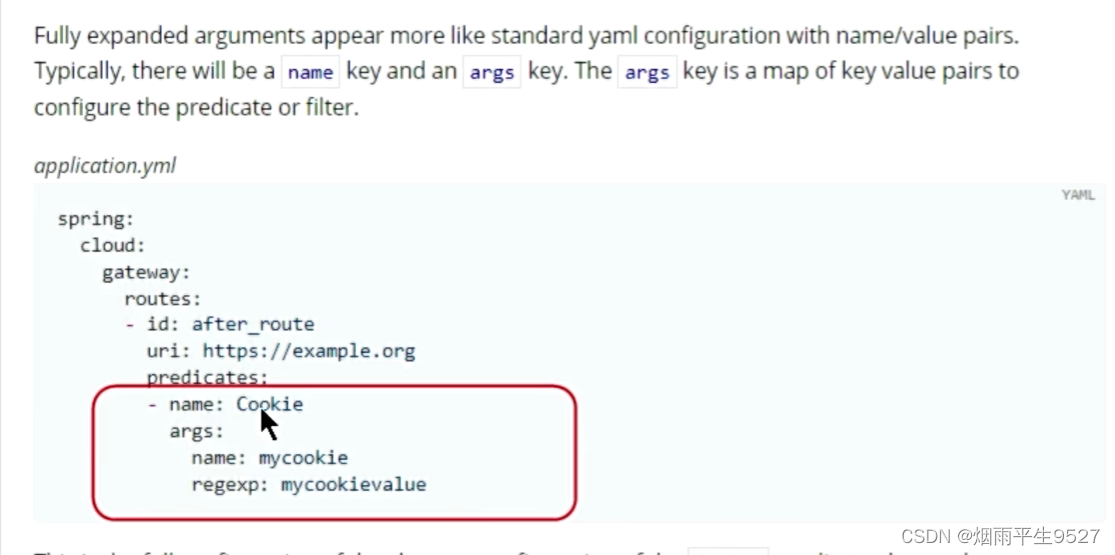Image resolution: width=1115 pixels, height=555 pixels.
Task: Click the inline 'name' code keyword in the paragraph
Action: [310, 72]
